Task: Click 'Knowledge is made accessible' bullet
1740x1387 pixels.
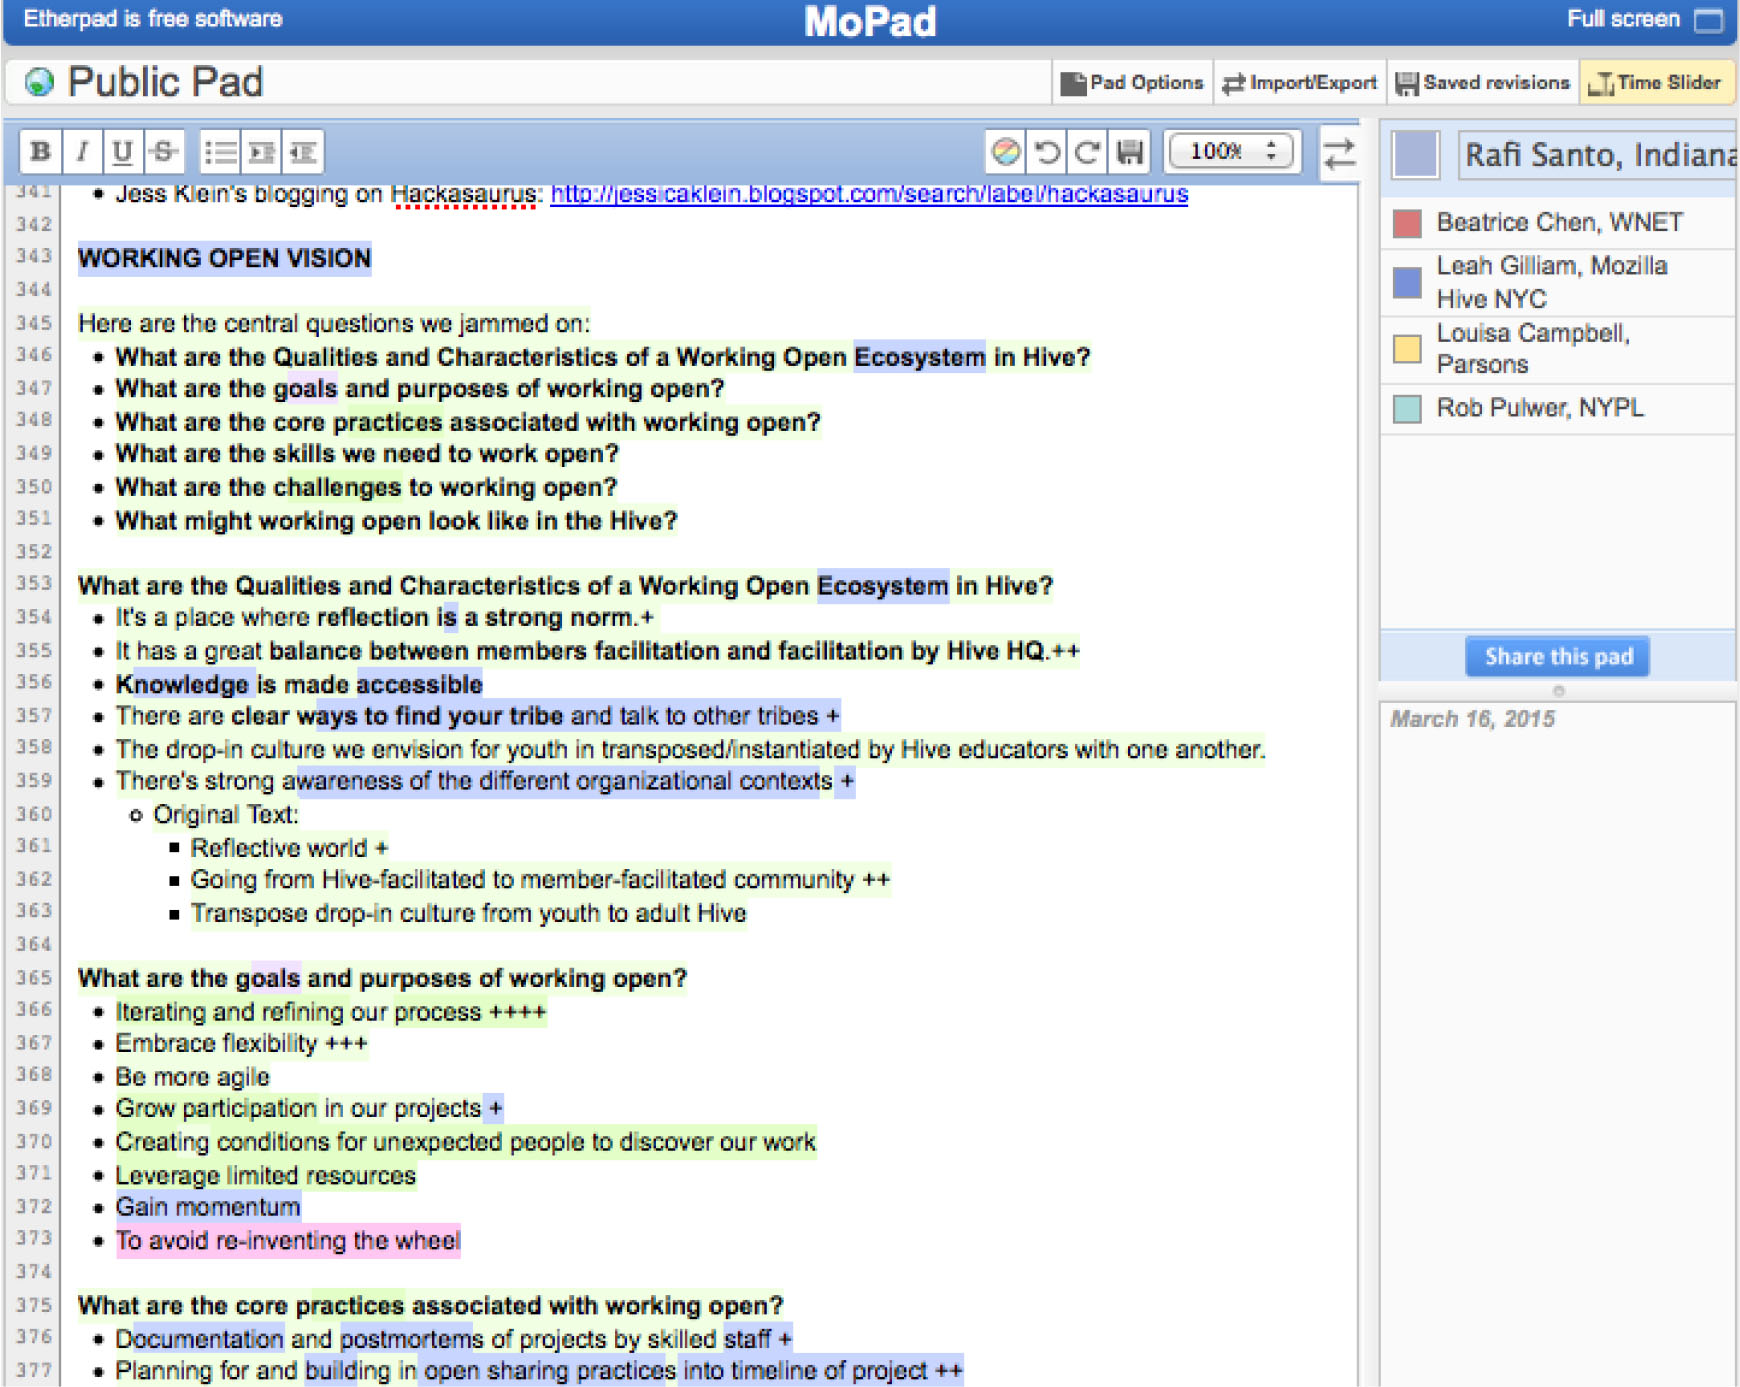Action: pyautogui.click(x=299, y=684)
